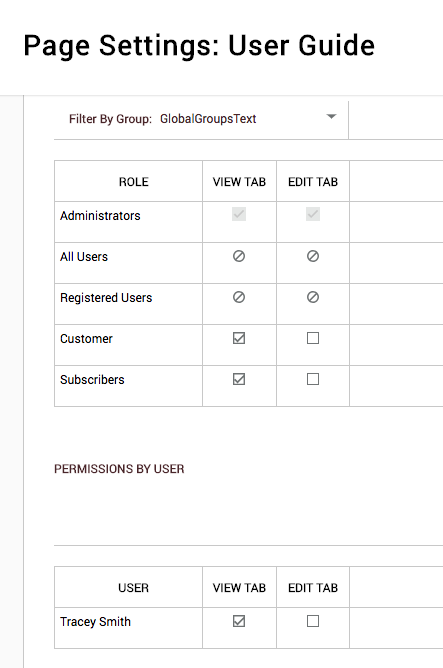
Task: Click Registered Users Edit Tab denied icon
Action: 313,297
